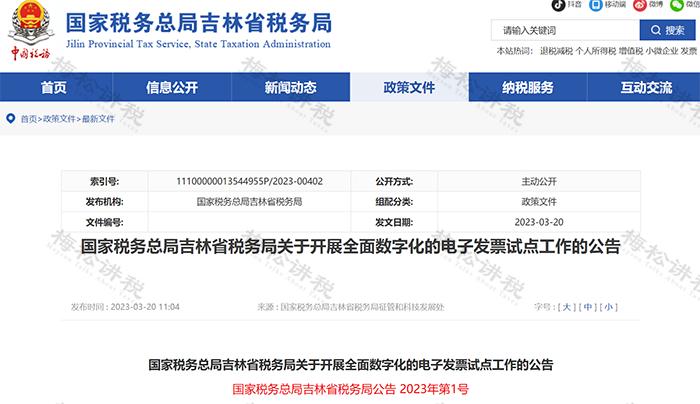Select the 政策文件 navigation tab
Viewport: 700px width, 404px height.
tap(409, 87)
